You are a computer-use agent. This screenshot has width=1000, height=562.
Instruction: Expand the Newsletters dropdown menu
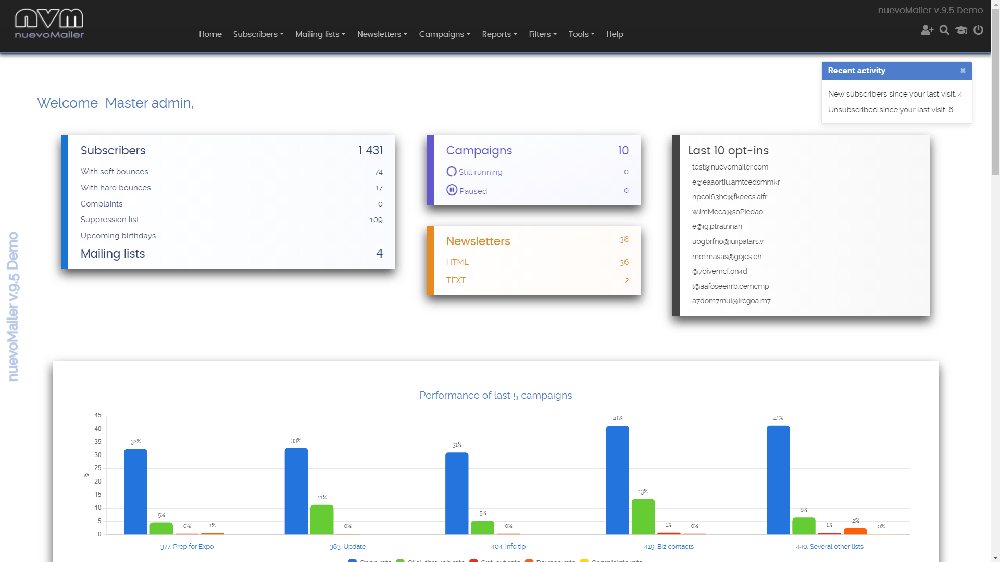(x=382, y=34)
